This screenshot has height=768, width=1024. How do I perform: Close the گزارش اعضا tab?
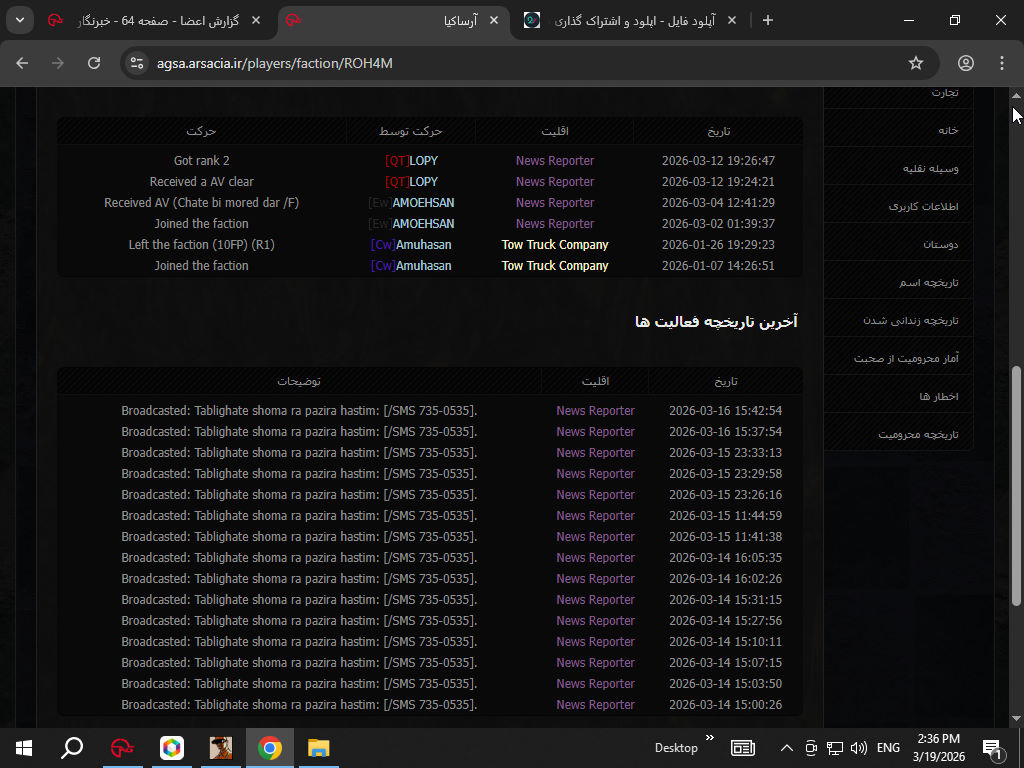(x=256, y=20)
